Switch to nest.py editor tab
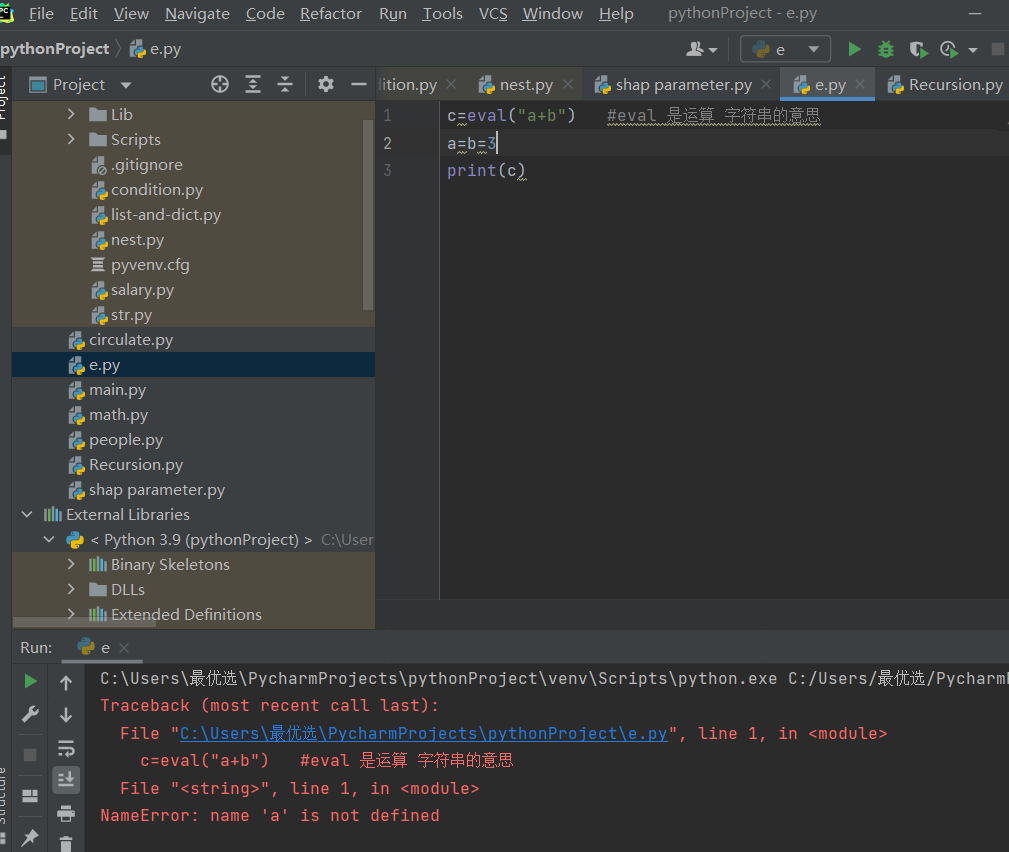This screenshot has height=852, width=1009. (526, 84)
